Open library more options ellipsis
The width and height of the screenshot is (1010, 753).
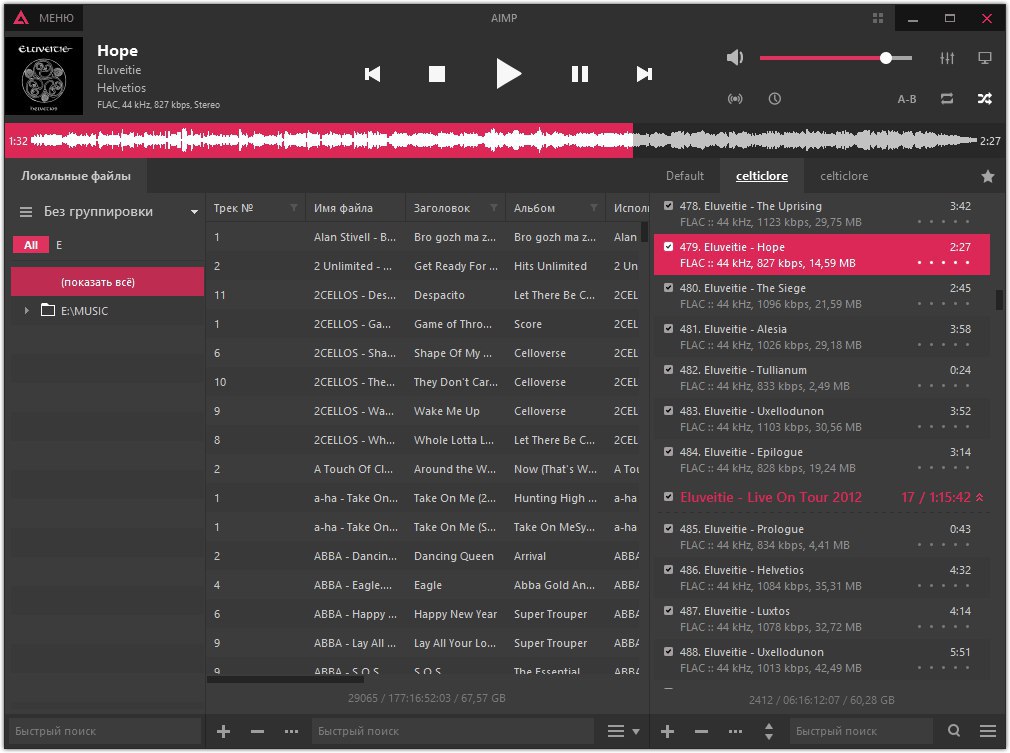(292, 732)
